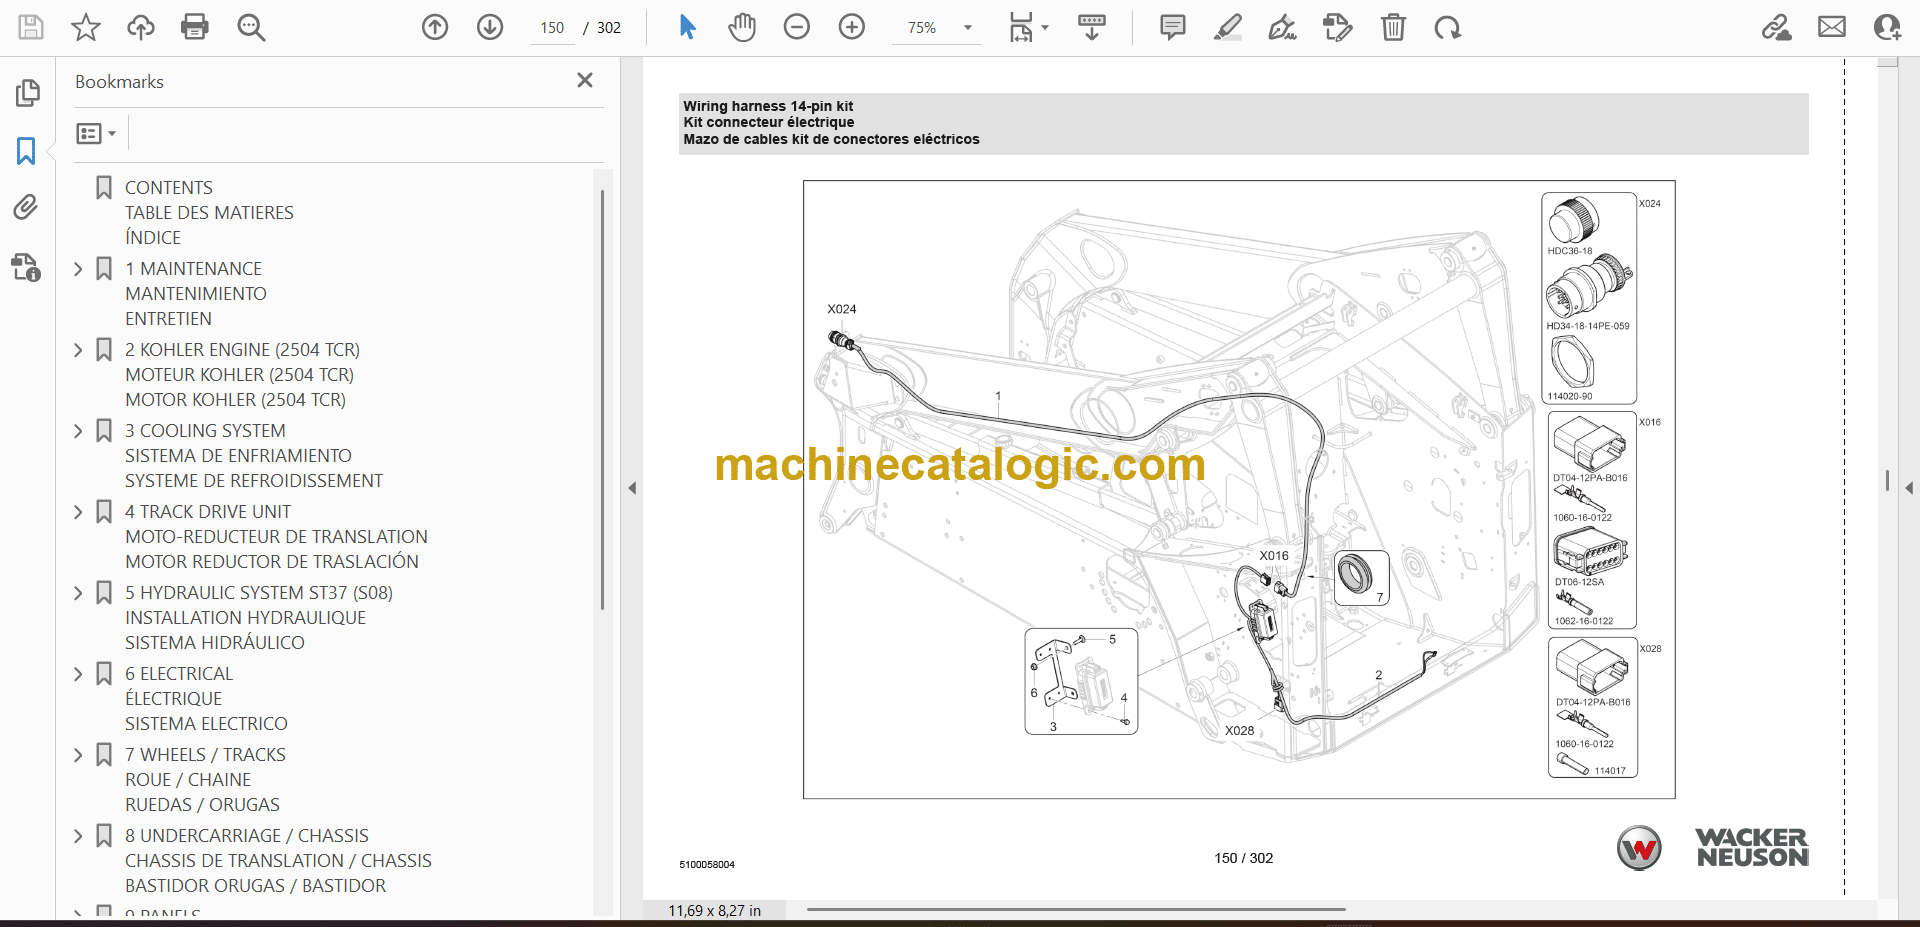Expand the 6 ELECTRICAL bookmark

coord(78,674)
